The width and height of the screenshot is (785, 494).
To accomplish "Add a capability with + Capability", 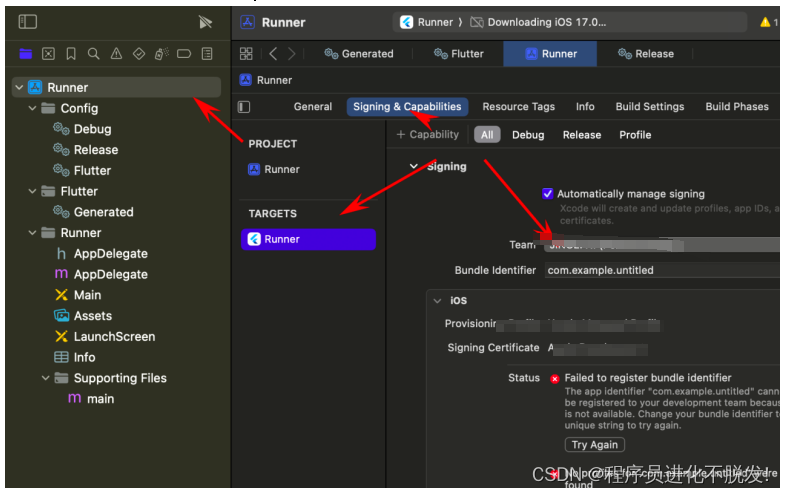I will tap(428, 135).
